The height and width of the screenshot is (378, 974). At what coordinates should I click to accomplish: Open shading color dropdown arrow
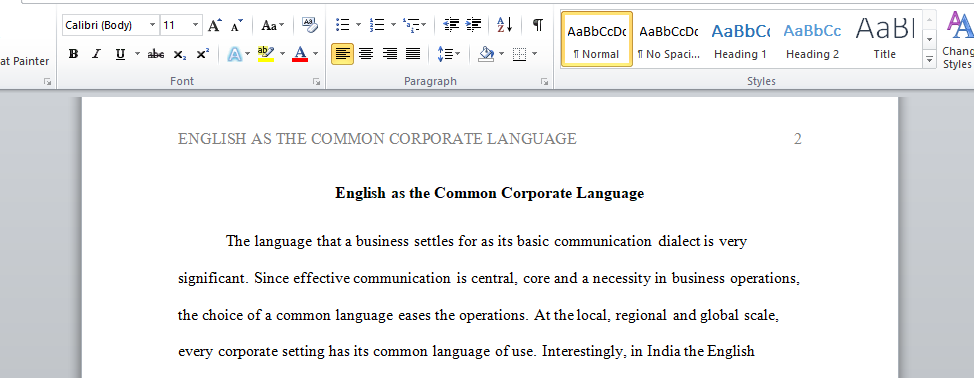click(501, 54)
